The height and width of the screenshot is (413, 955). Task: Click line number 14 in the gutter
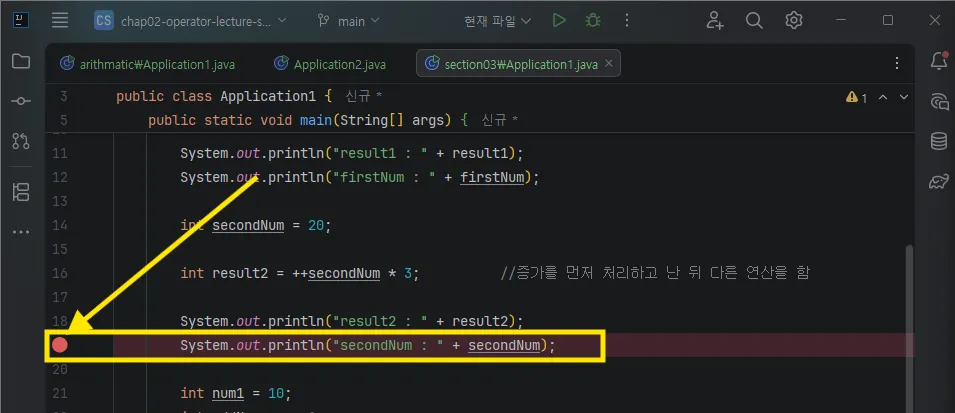60,225
